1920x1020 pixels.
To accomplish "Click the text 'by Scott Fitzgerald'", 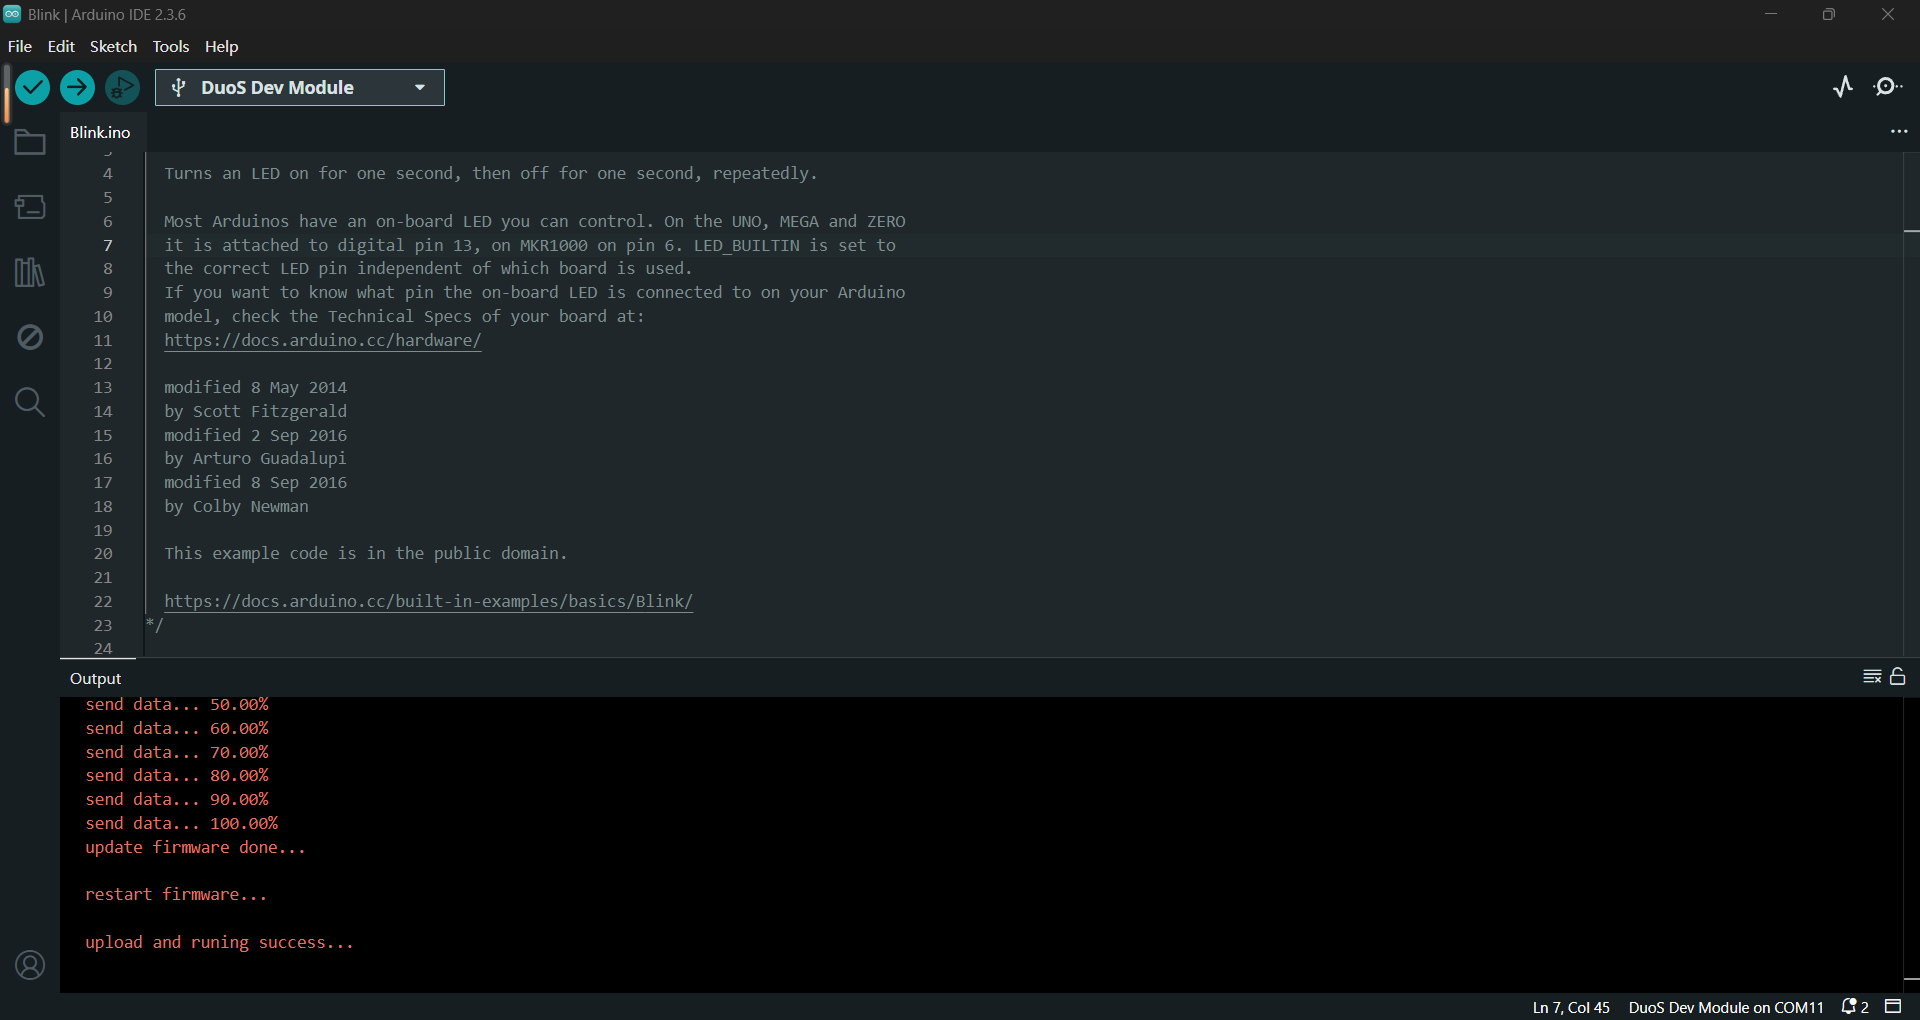I will tap(256, 411).
